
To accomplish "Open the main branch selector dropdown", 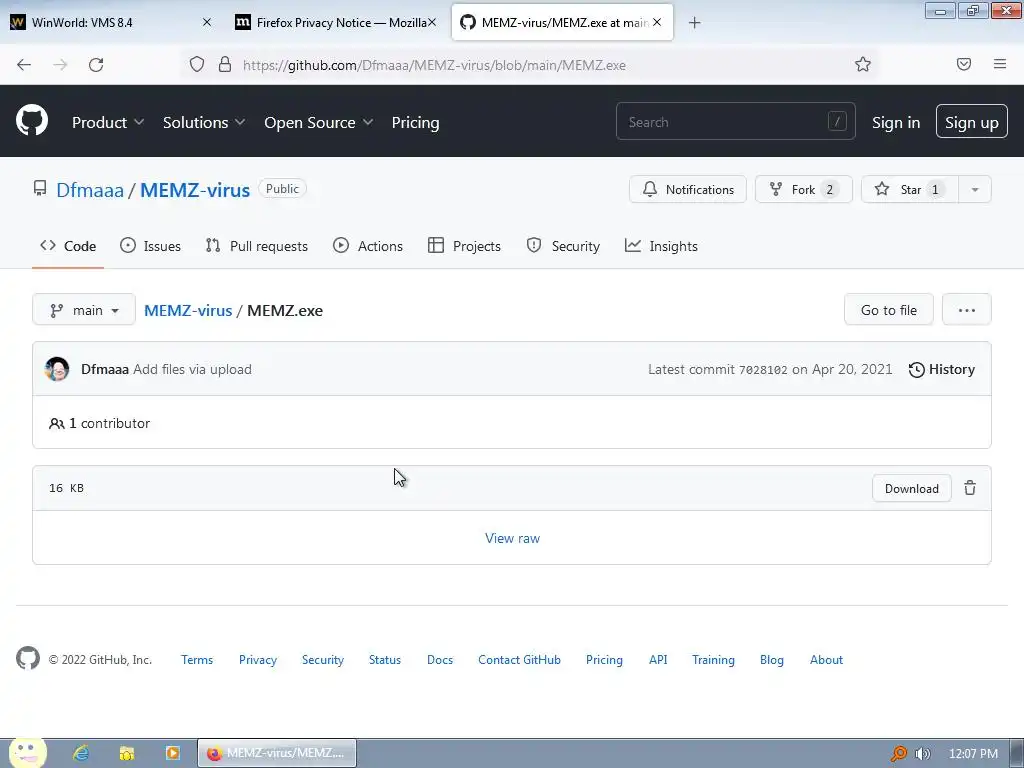I will (x=84, y=310).
